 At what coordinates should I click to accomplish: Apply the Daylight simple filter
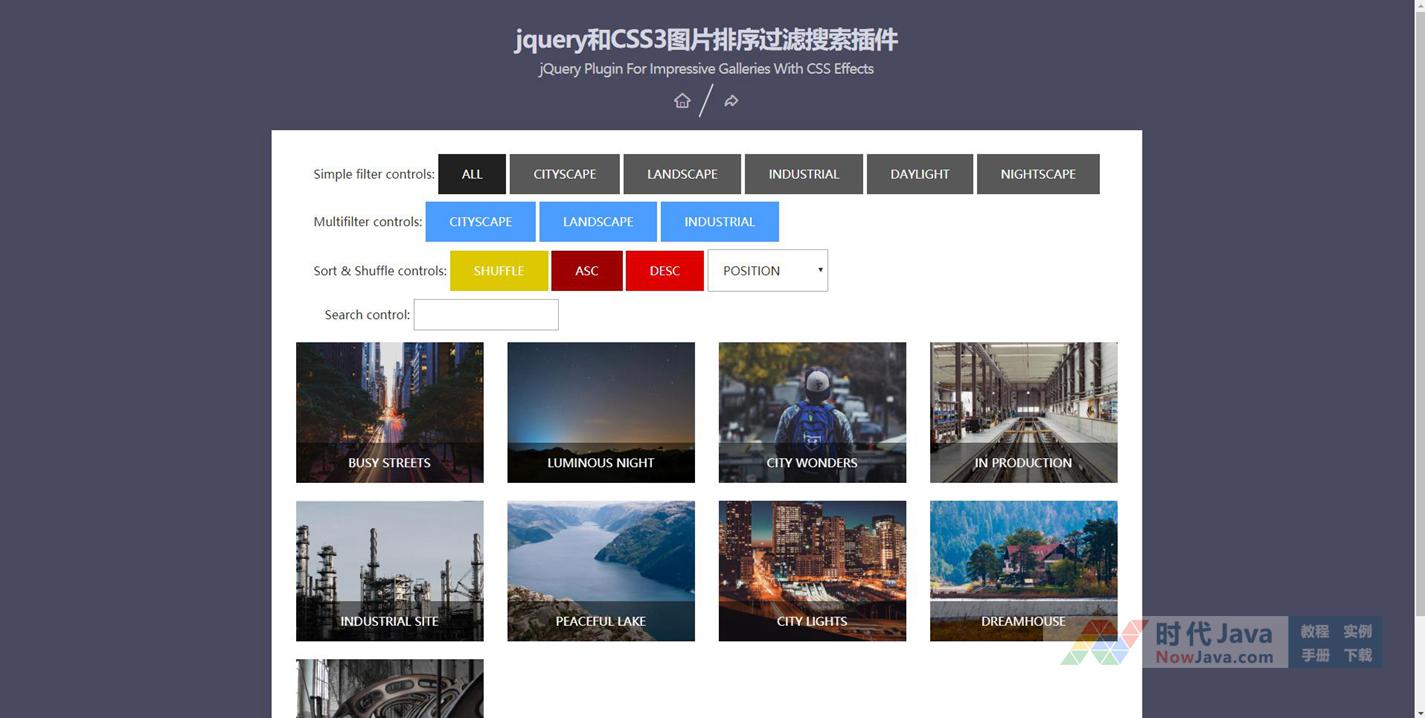(919, 174)
